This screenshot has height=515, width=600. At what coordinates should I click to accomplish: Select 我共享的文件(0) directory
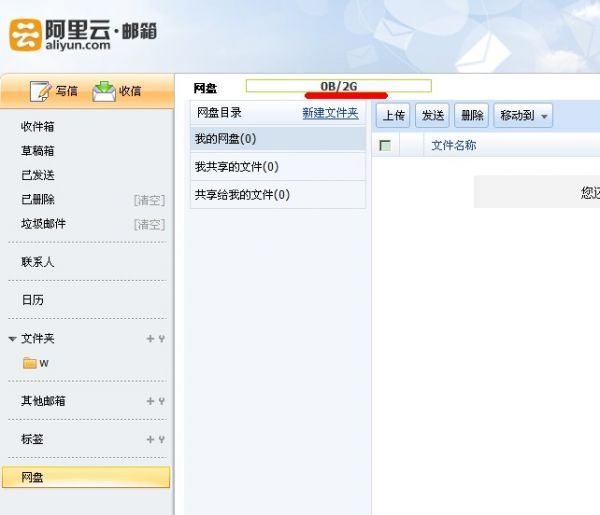click(x=278, y=167)
